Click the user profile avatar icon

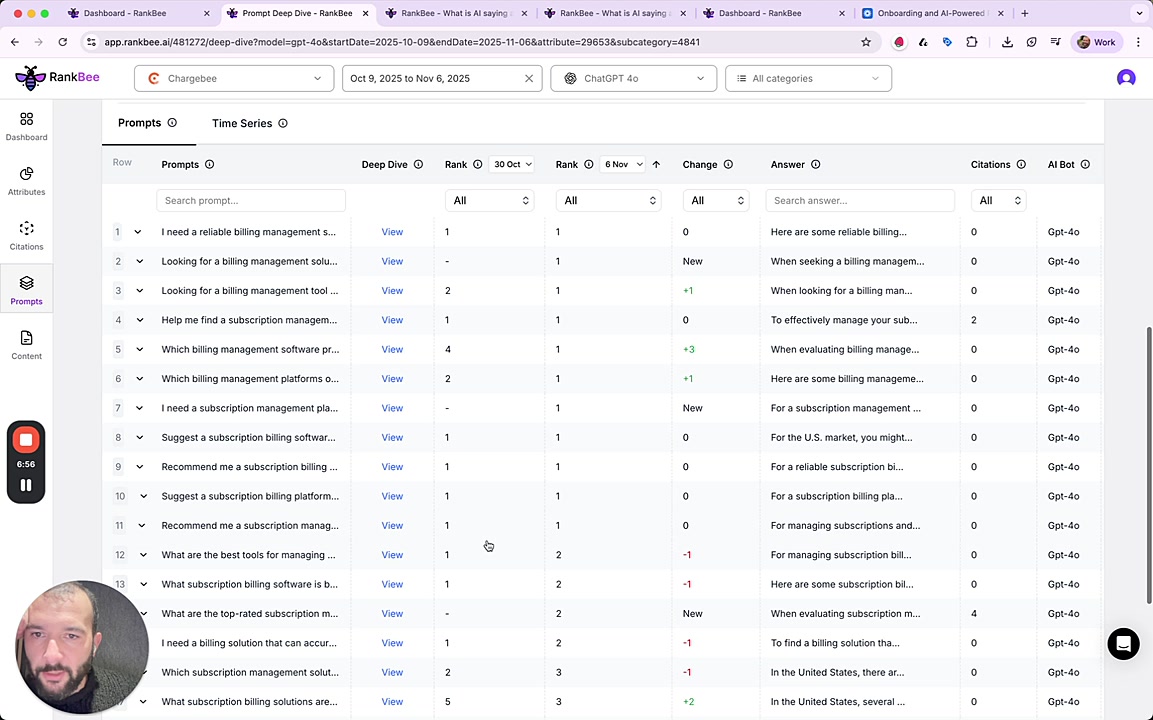(x=1126, y=78)
